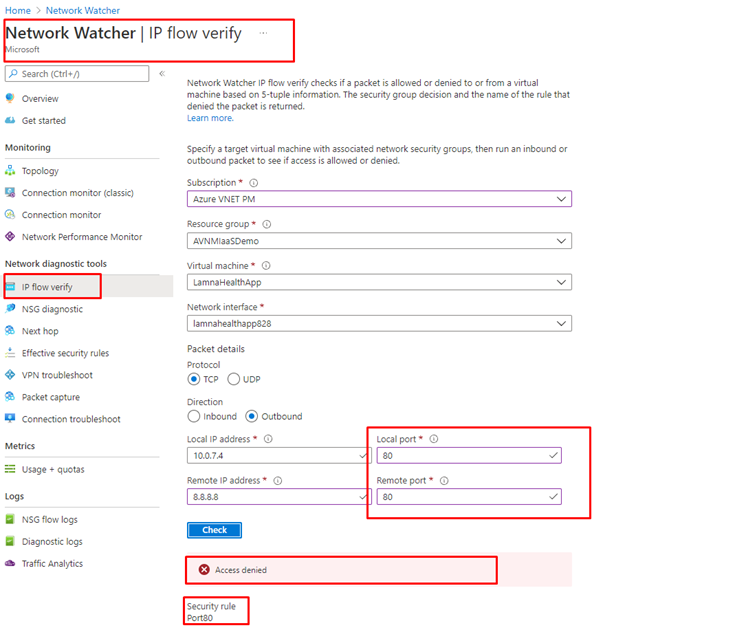Open the Virtual machine dropdown showing LamnaHealthApp
746x641 pixels.
point(379,282)
